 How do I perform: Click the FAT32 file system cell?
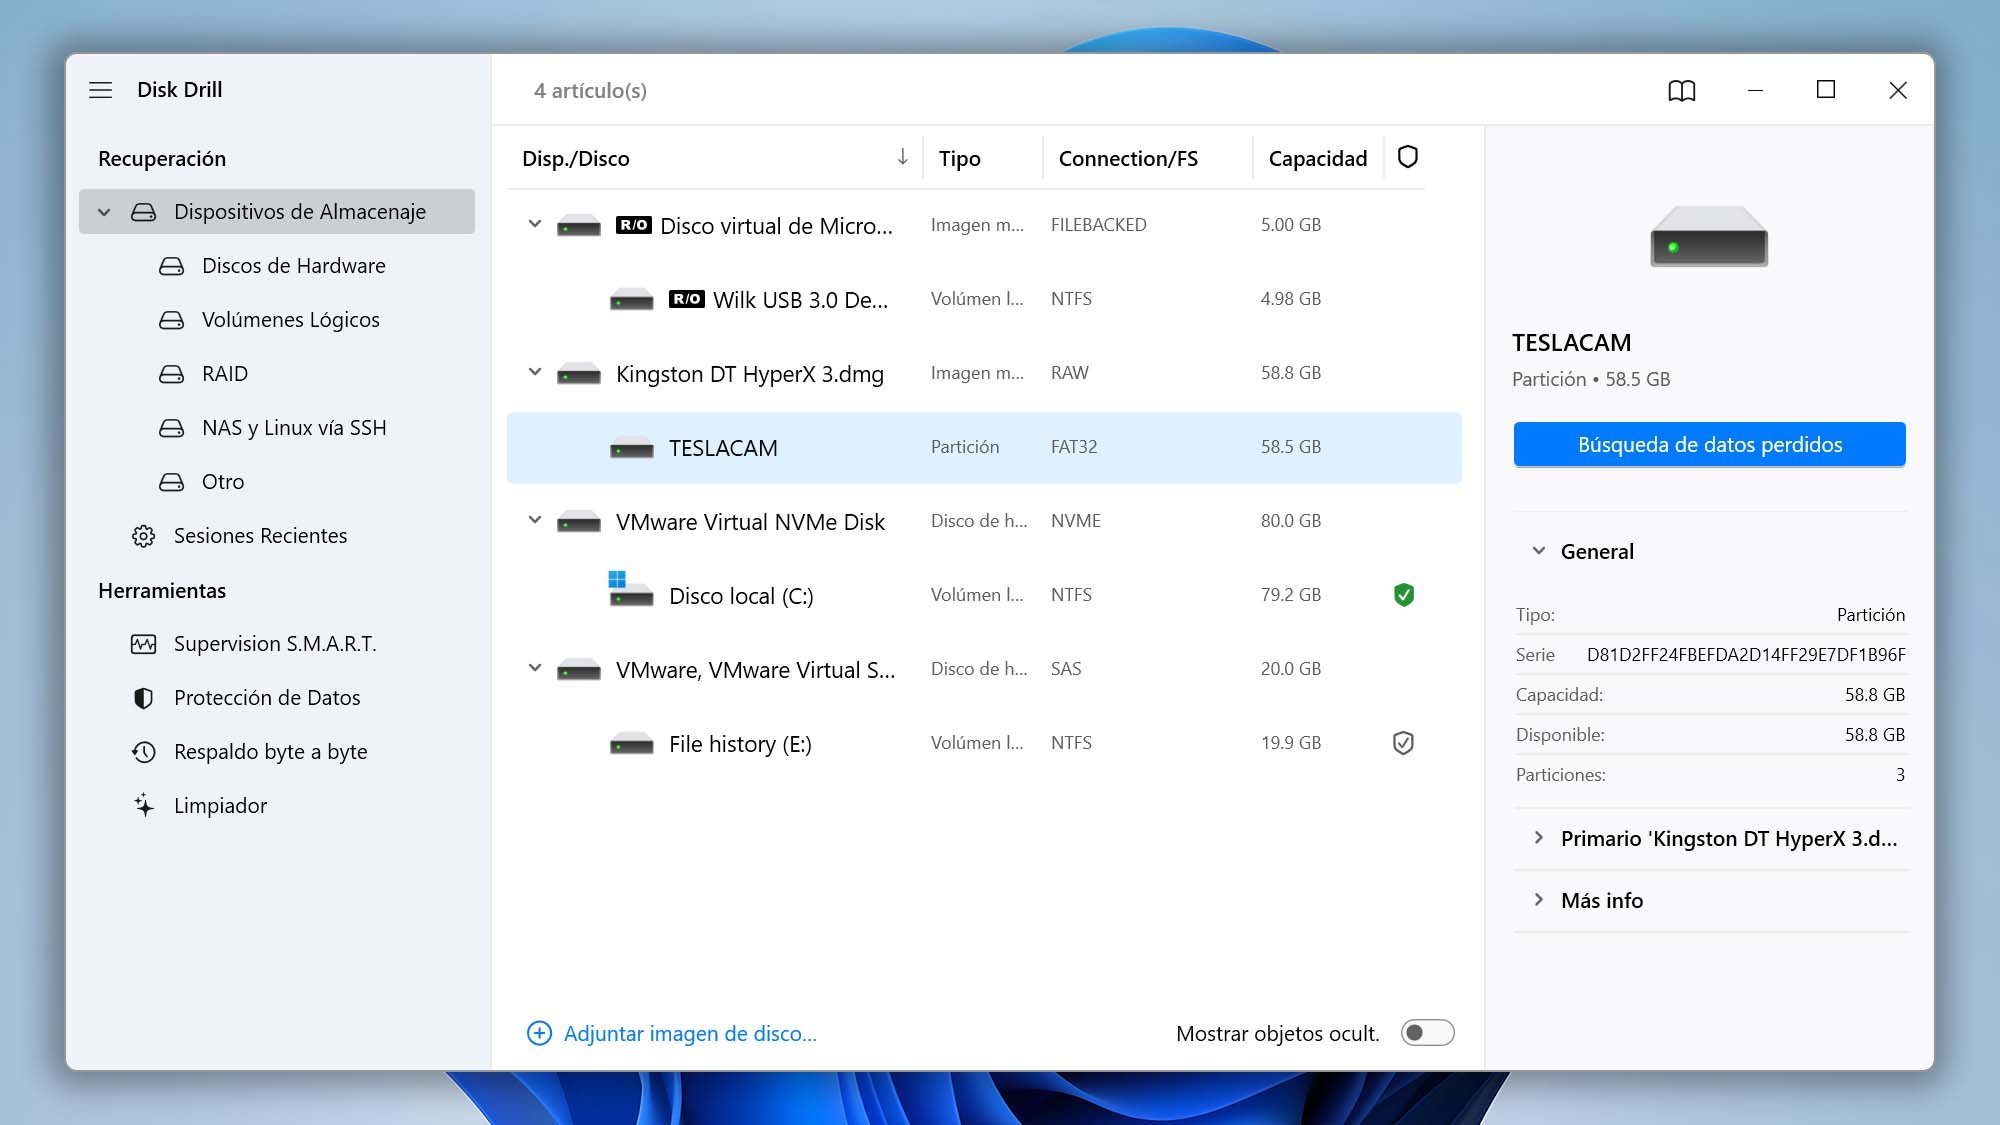(x=1074, y=447)
